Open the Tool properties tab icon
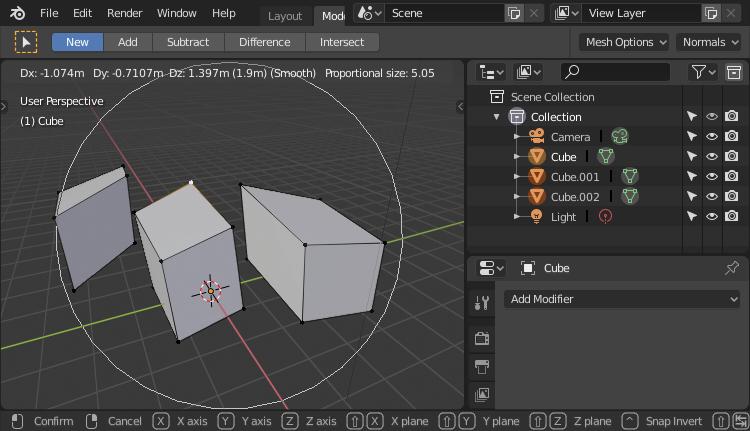Screen dimensions: 750x431 click(x=482, y=302)
